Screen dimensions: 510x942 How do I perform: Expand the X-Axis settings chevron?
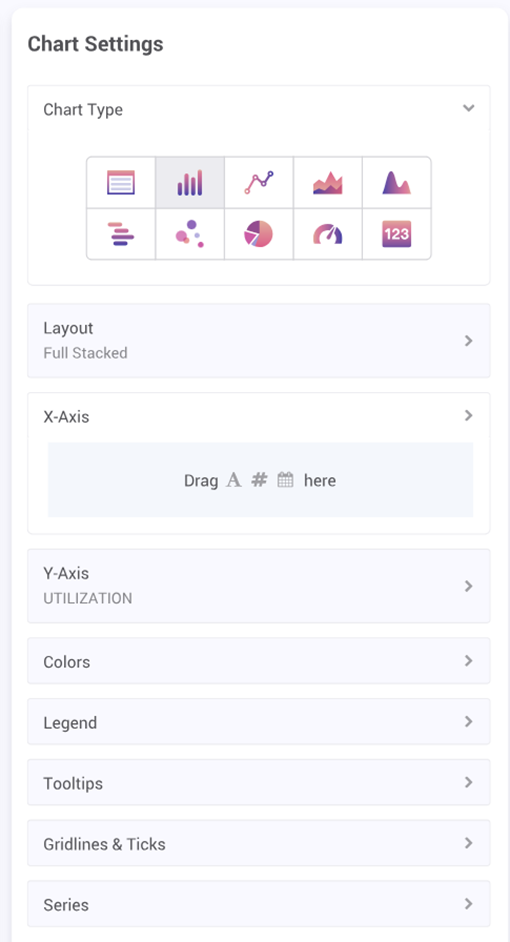pos(469,416)
